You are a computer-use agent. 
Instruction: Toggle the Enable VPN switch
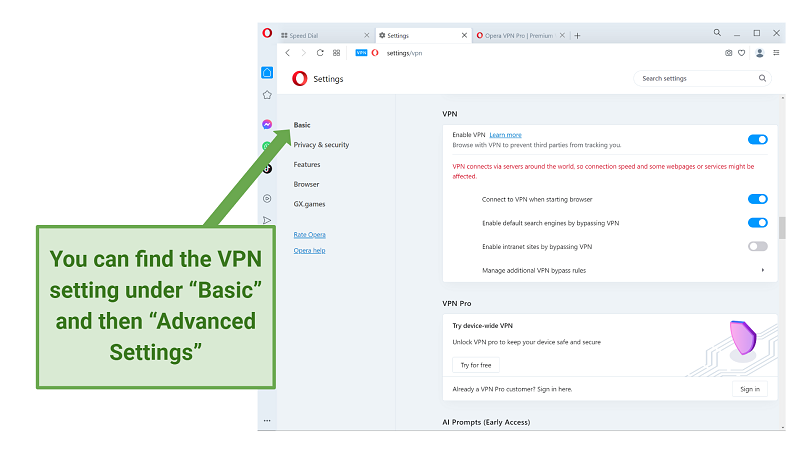[x=758, y=139]
